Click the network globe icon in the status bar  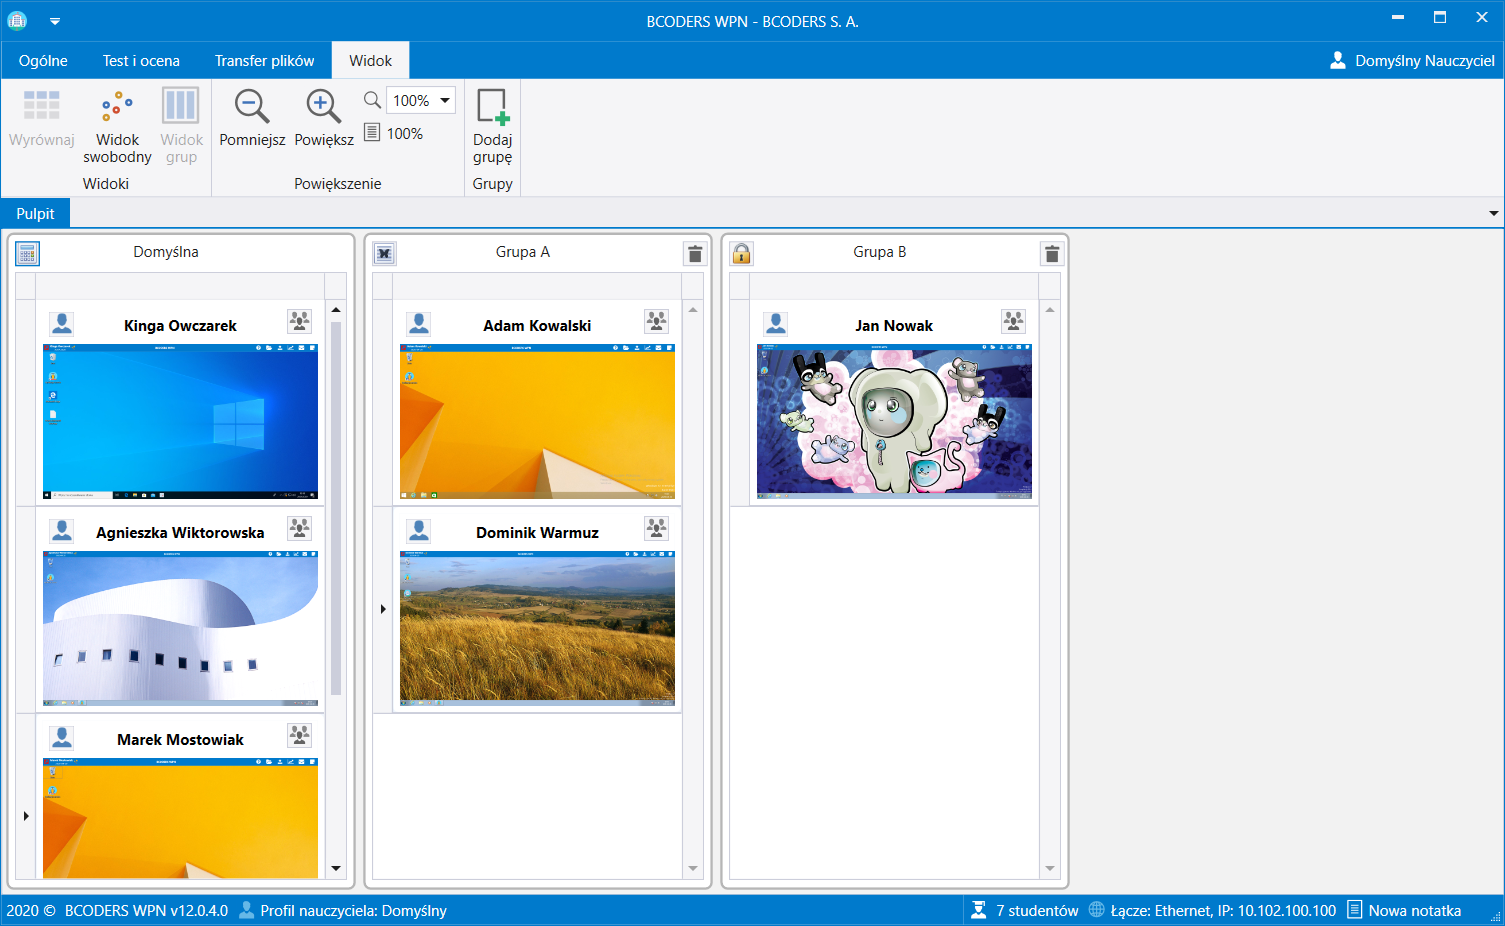click(x=1097, y=910)
